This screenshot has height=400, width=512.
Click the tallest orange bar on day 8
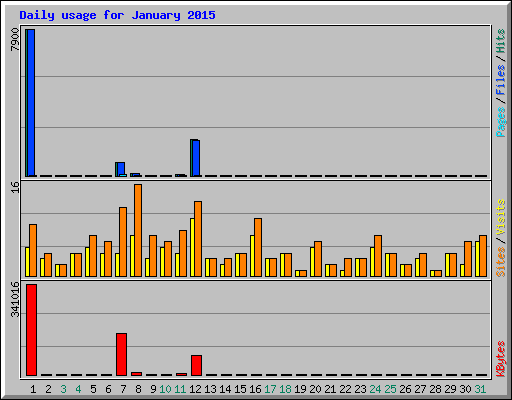pos(138,230)
